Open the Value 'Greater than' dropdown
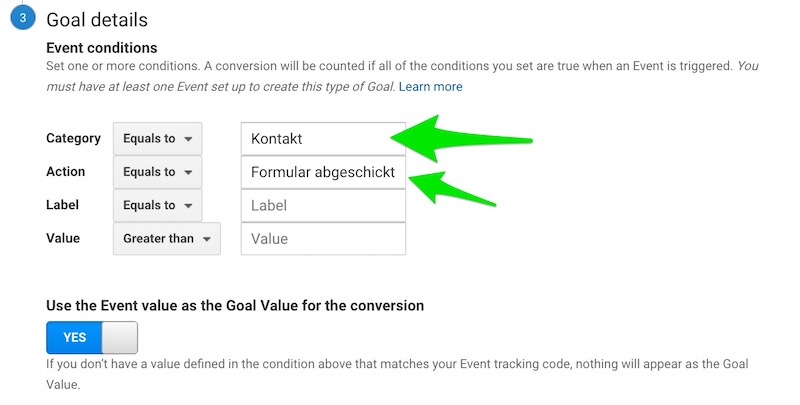 pyautogui.click(x=167, y=239)
